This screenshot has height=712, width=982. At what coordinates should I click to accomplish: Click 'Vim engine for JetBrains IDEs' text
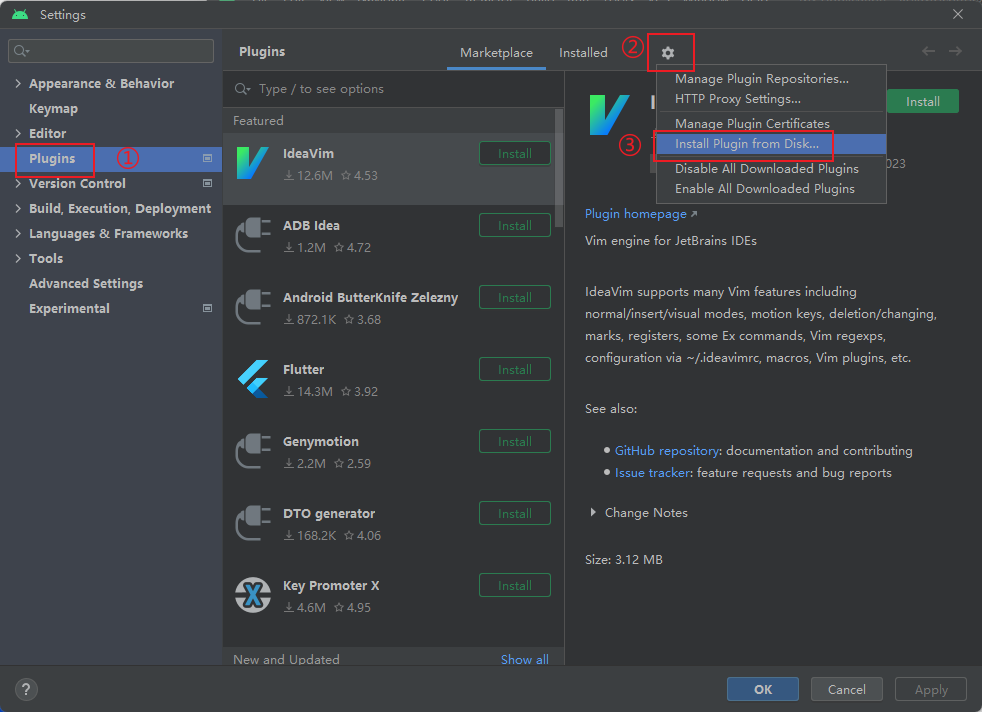tap(671, 240)
